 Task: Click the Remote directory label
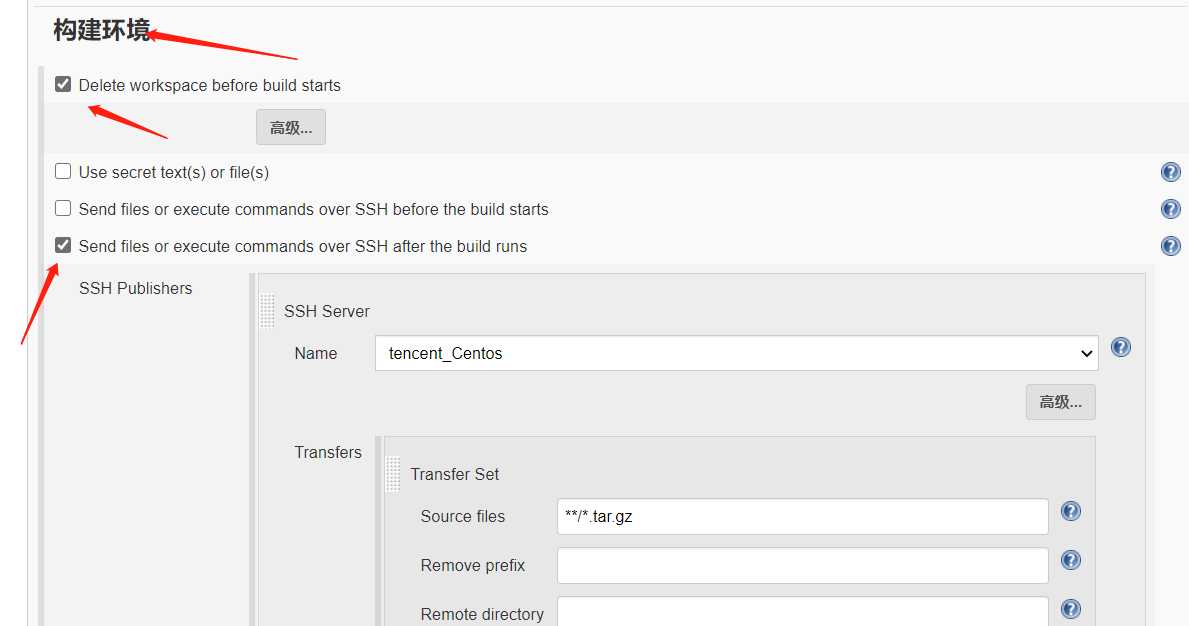coord(482,614)
